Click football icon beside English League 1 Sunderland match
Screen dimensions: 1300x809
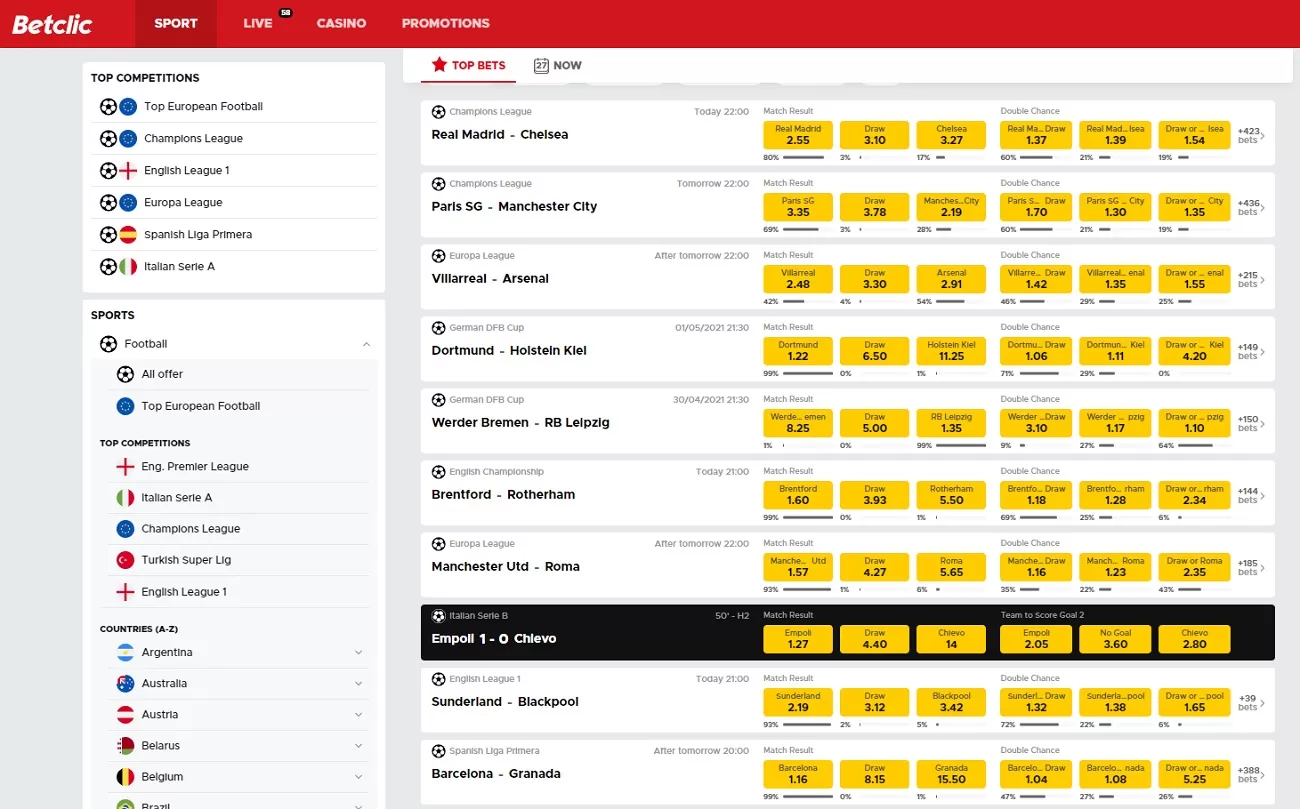(438, 679)
